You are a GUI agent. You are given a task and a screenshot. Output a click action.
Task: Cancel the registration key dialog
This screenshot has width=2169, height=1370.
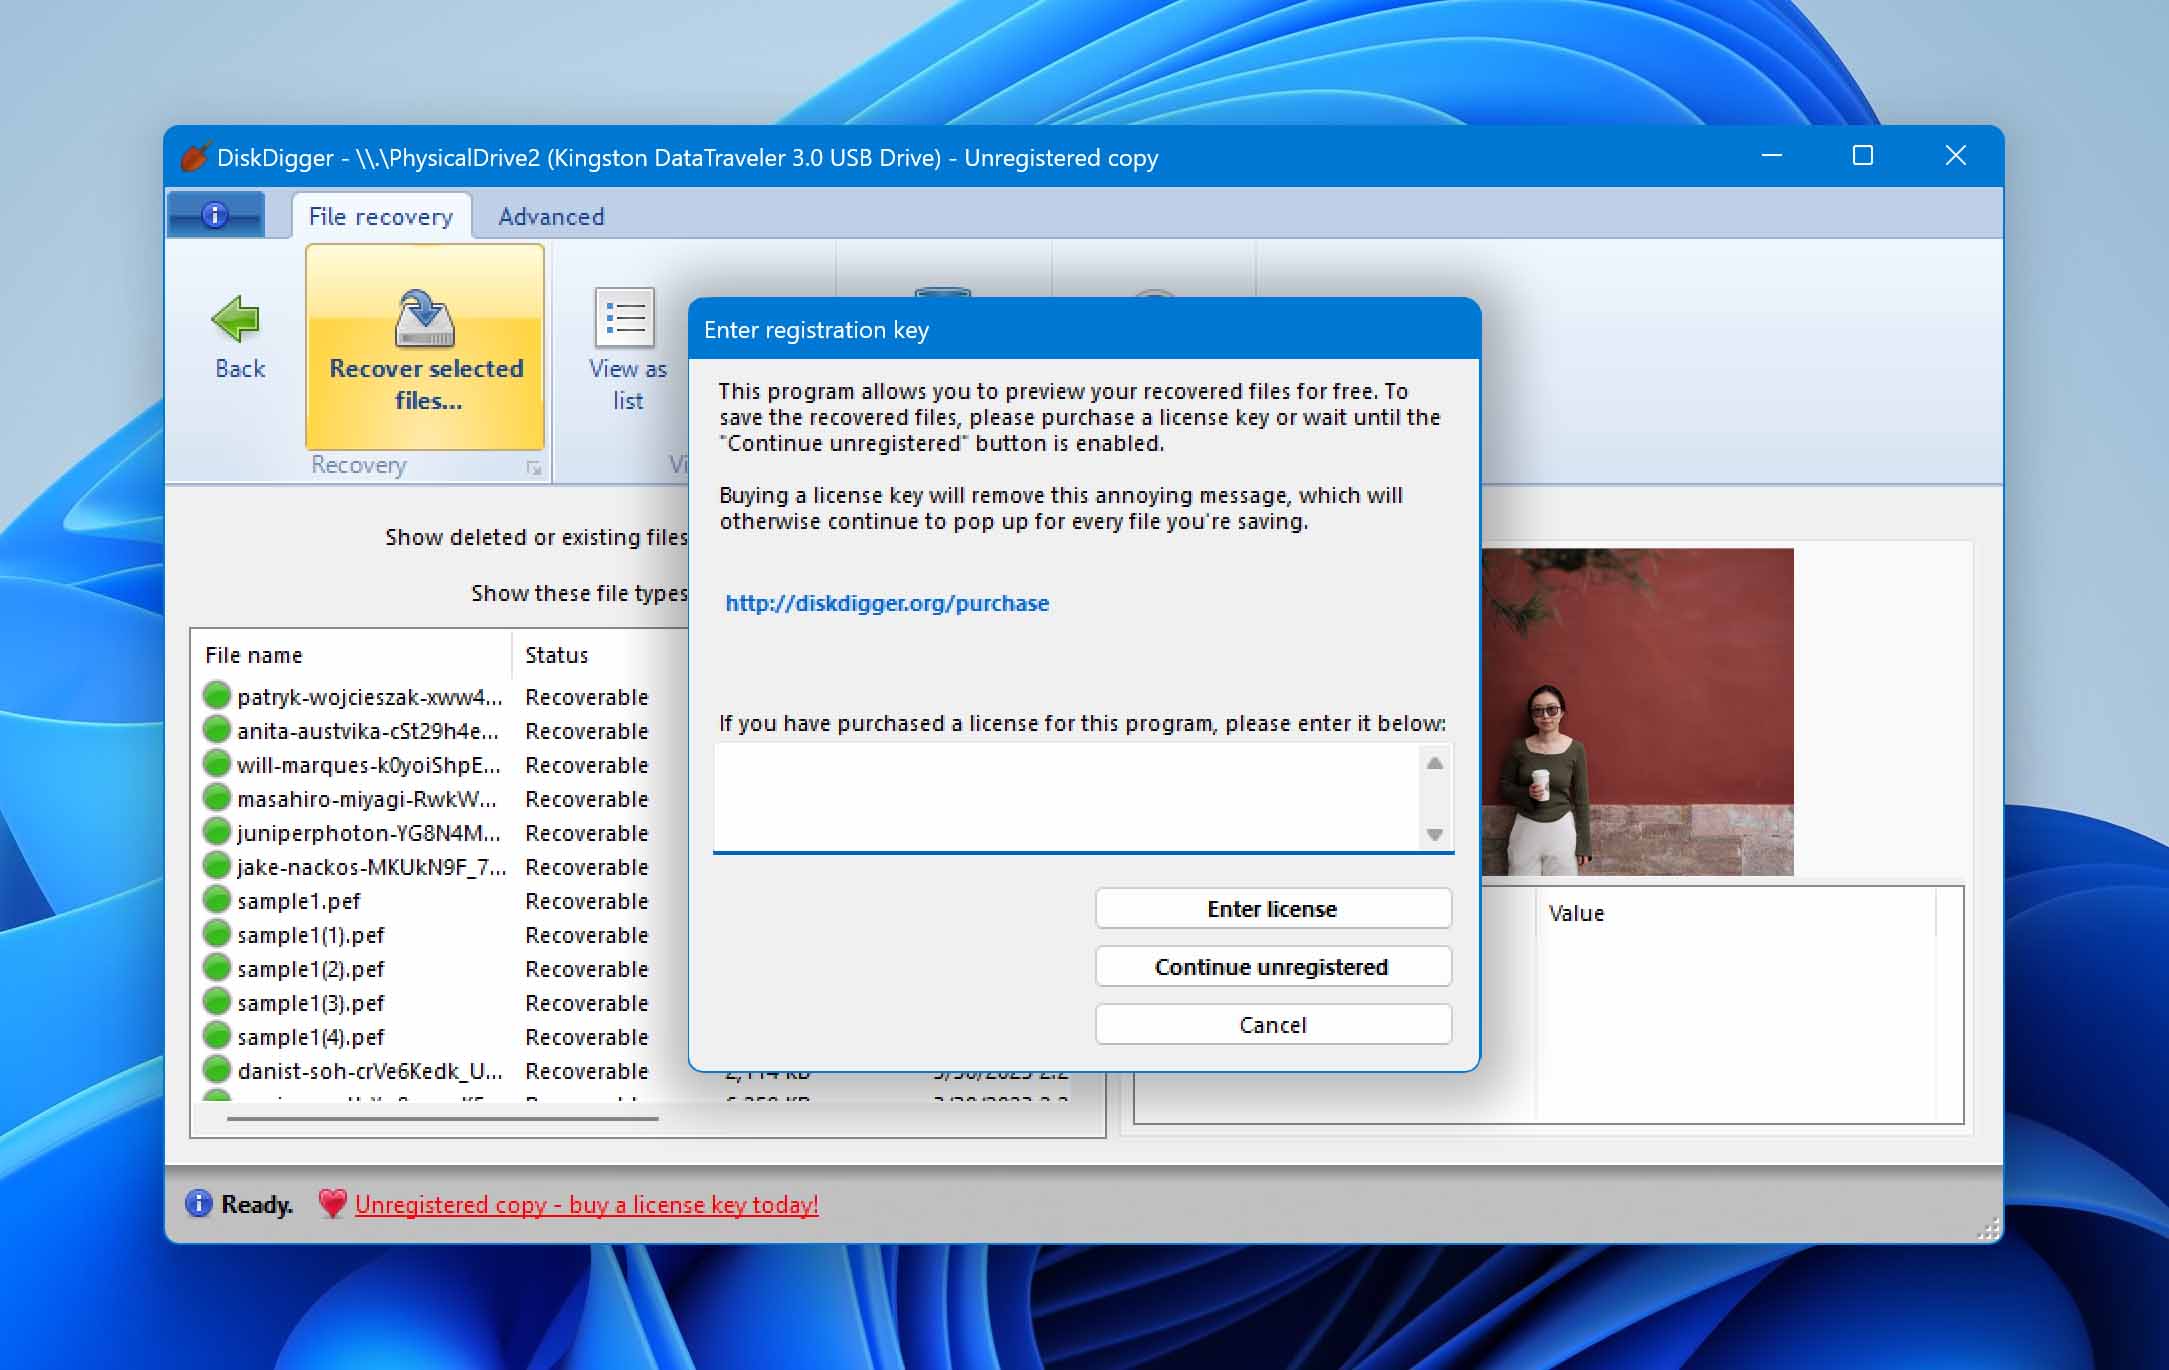click(1272, 1024)
